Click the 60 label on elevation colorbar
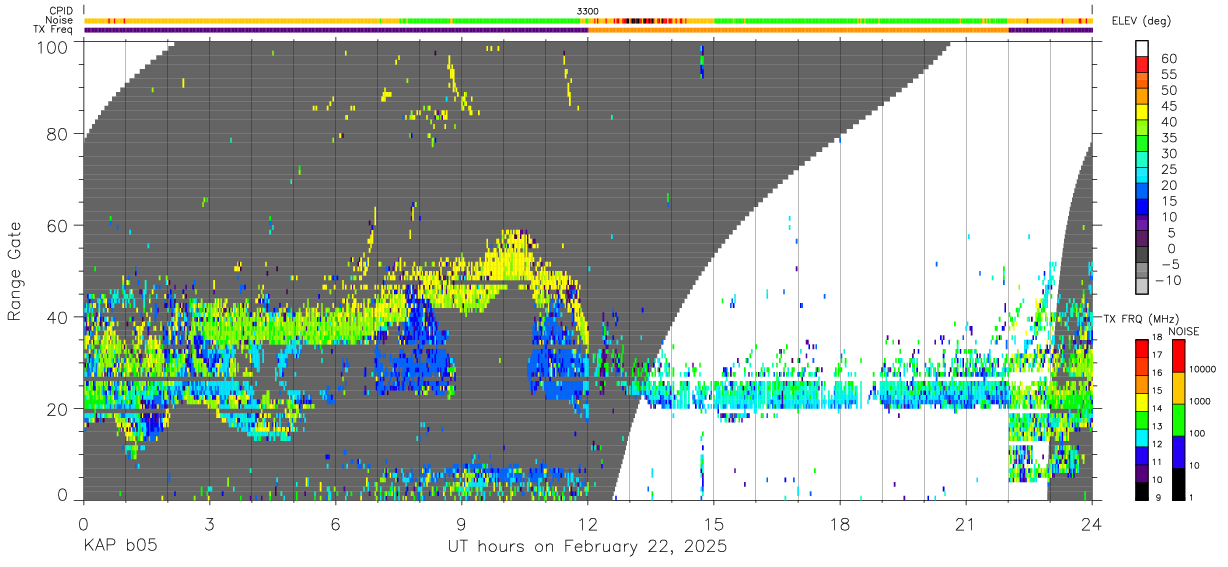 pyautogui.click(x=1167, y=59)
